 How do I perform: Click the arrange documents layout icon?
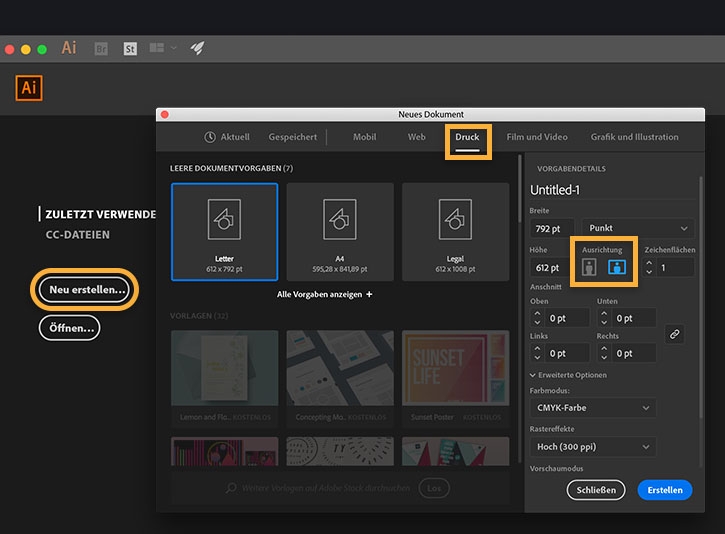click(157, 48)
